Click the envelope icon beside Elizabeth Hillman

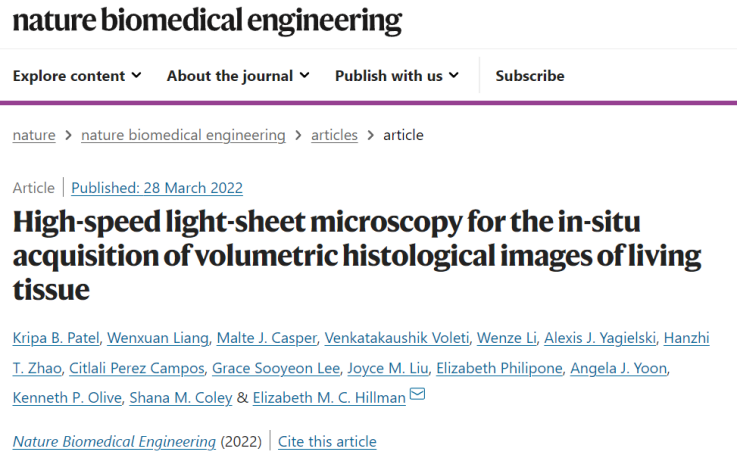coord(417,394)
